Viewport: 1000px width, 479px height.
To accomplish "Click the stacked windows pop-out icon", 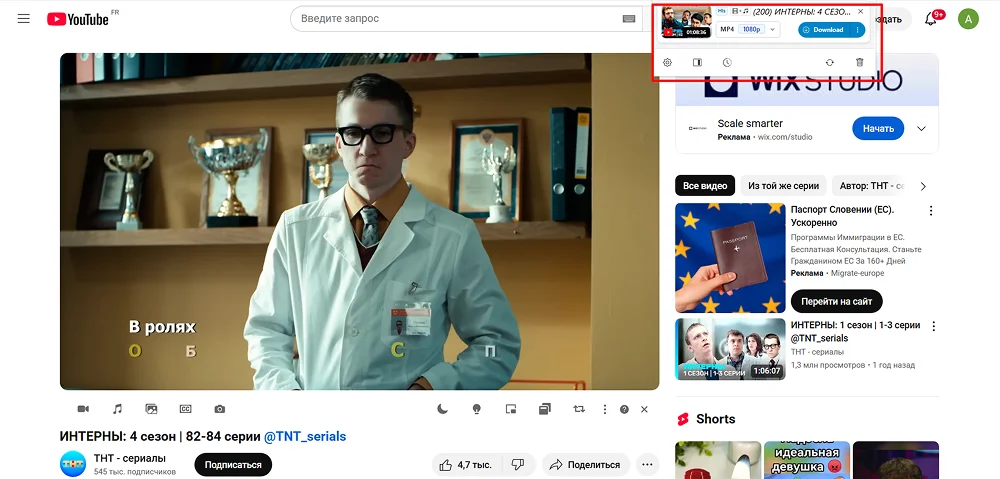I will (x=545, y=409).
